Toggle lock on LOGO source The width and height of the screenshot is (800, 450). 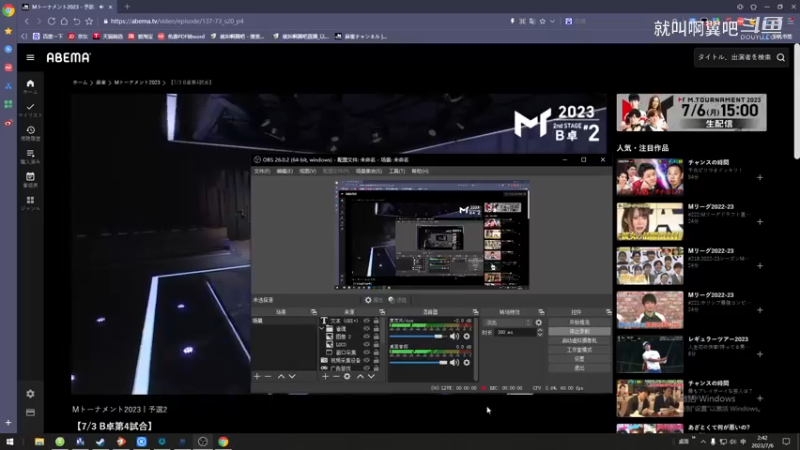pos(377,344)
